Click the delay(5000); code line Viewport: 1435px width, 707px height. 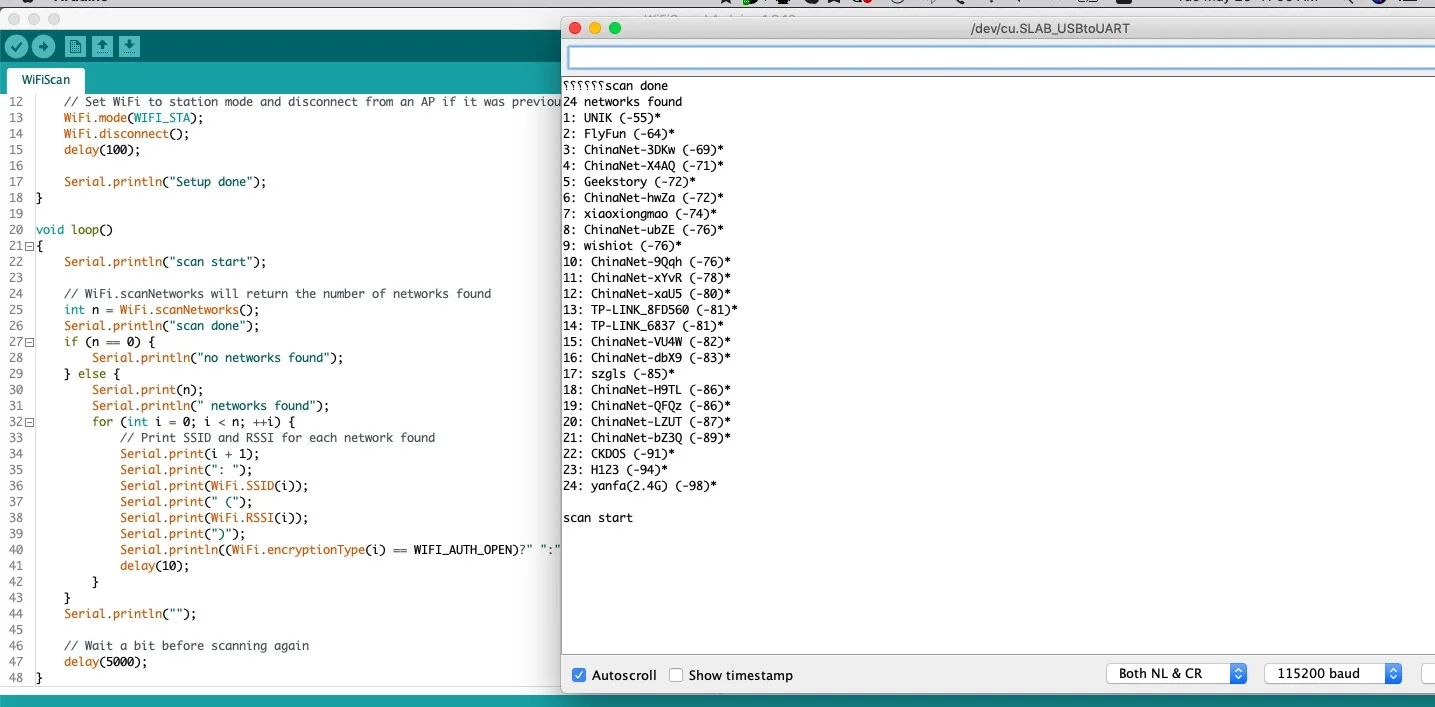(x=105, y=662)
